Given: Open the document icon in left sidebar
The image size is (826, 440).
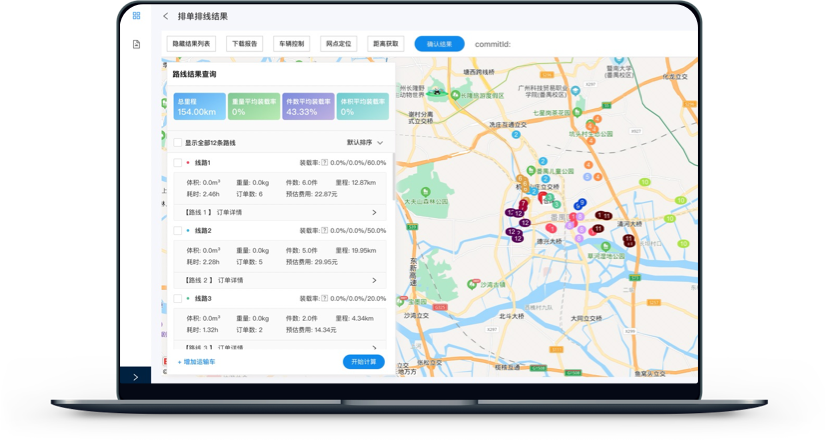Looking at the screenshot, I should click(136, 44).
